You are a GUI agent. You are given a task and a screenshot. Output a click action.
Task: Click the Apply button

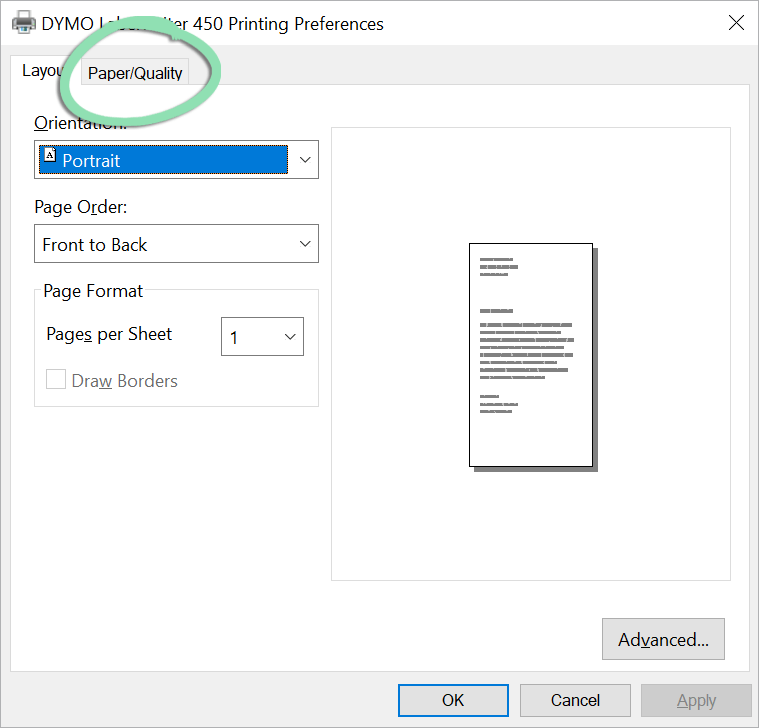[696, 700]
